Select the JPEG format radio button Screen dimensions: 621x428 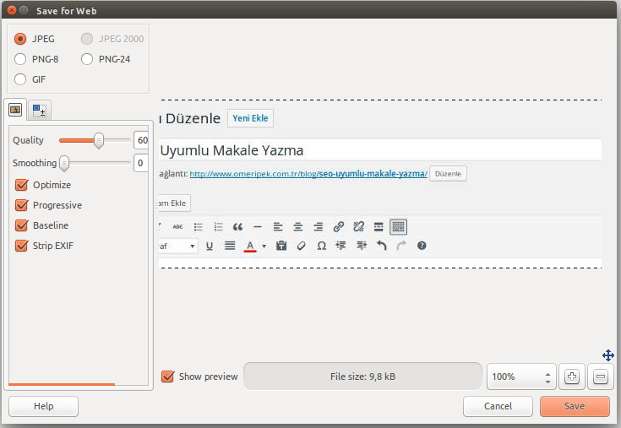(x=21, y=39)
